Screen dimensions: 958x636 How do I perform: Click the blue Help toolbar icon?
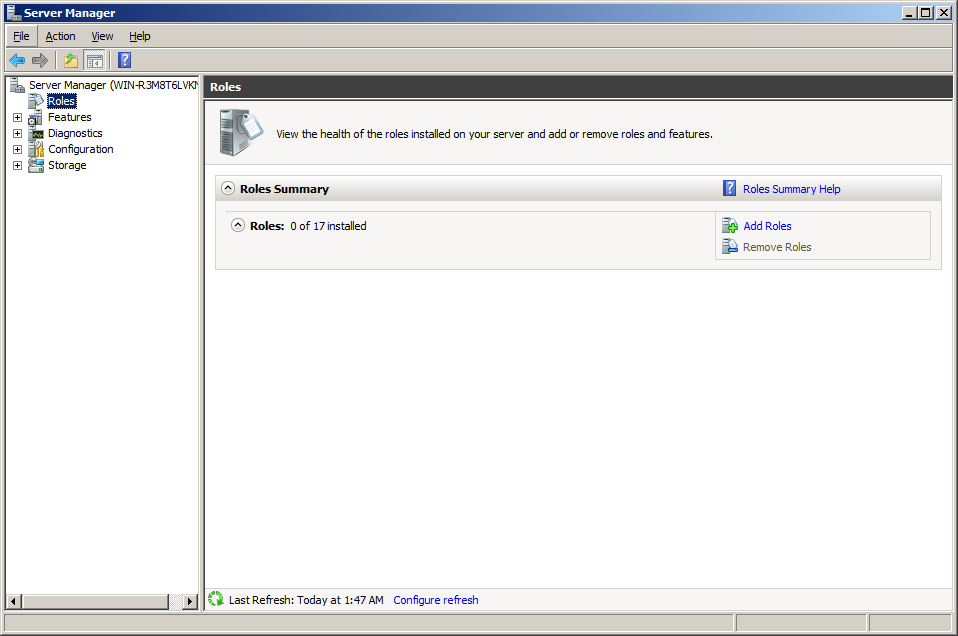pyautogui.click(x=124, y=60)
